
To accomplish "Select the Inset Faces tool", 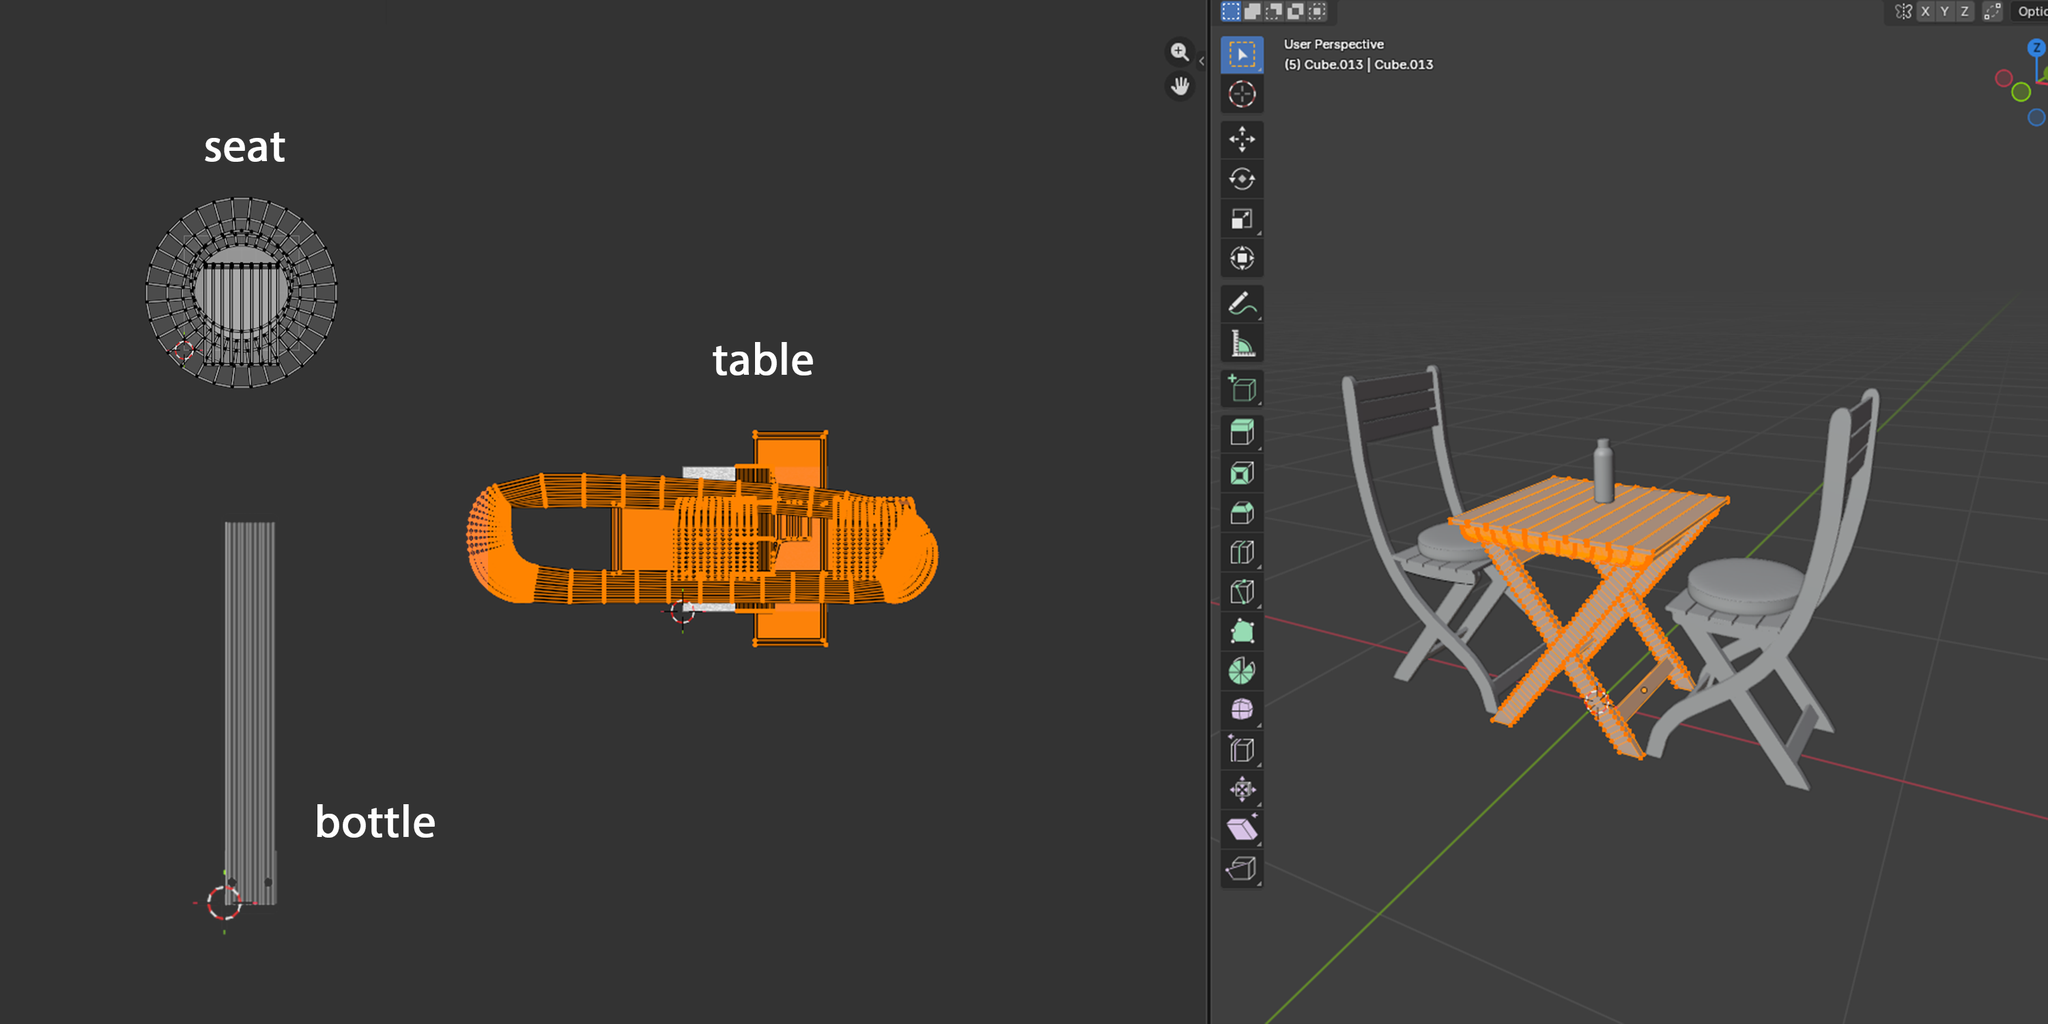I will coord(1242,473).
